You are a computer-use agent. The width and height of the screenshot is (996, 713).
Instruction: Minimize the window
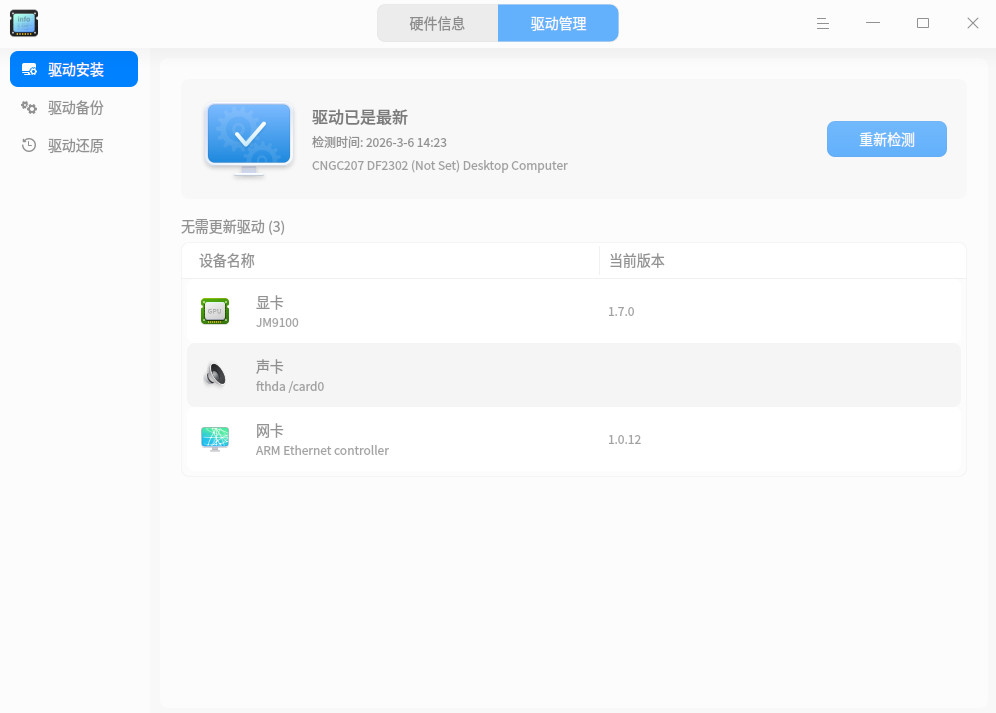tap(873, 24)
